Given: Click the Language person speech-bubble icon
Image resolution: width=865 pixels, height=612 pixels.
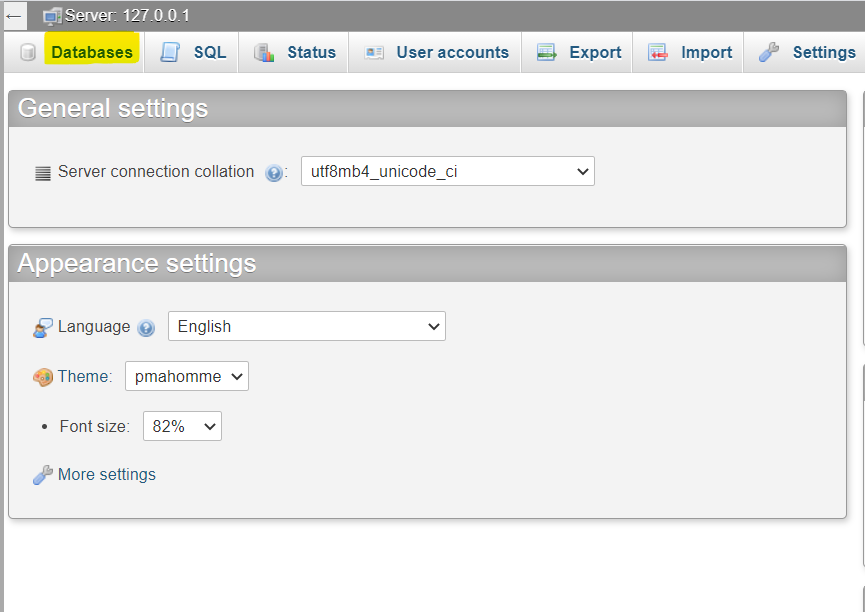Looking at the screenshot, I should coord(42,328).
